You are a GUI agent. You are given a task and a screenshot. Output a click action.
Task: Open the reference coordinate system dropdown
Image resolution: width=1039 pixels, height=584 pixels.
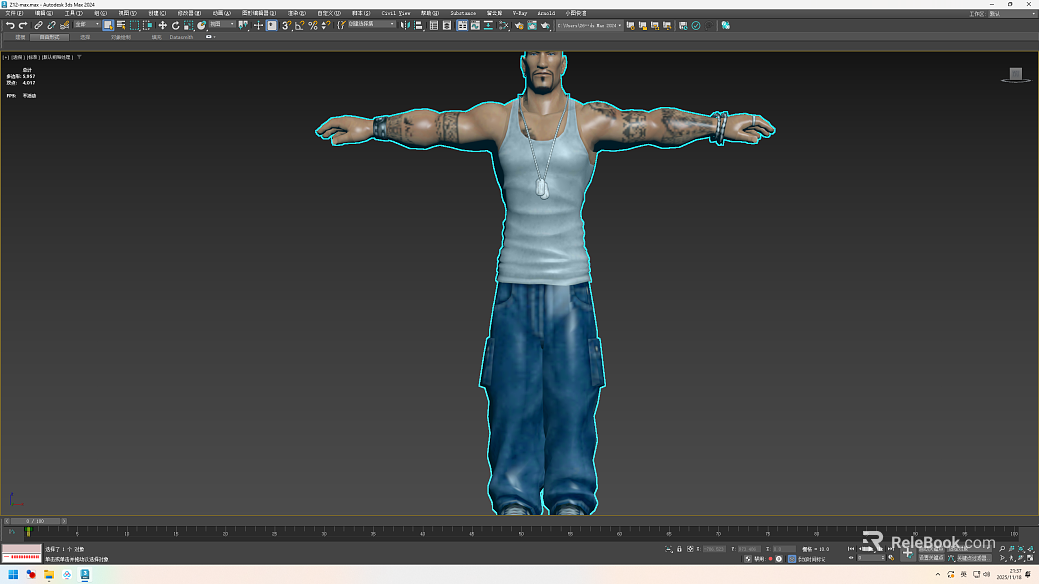coord(222,24)
